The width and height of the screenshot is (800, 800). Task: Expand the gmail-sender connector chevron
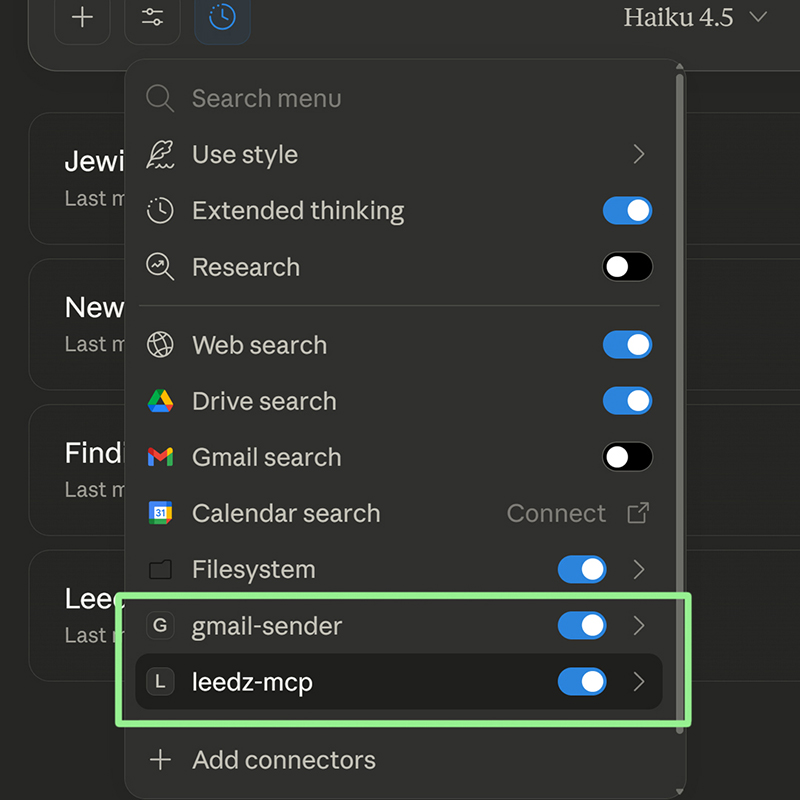(x=639, y=626)
